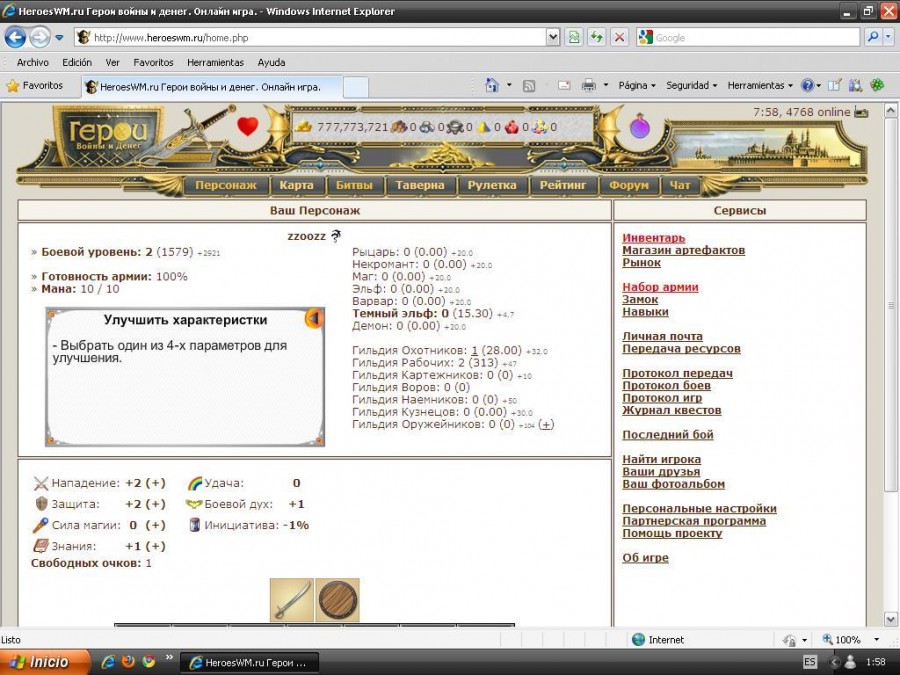Click the wooden round shield item
The height and width of the screenshot is (675, 900).
pyautogui.click(x=337, y=600)
